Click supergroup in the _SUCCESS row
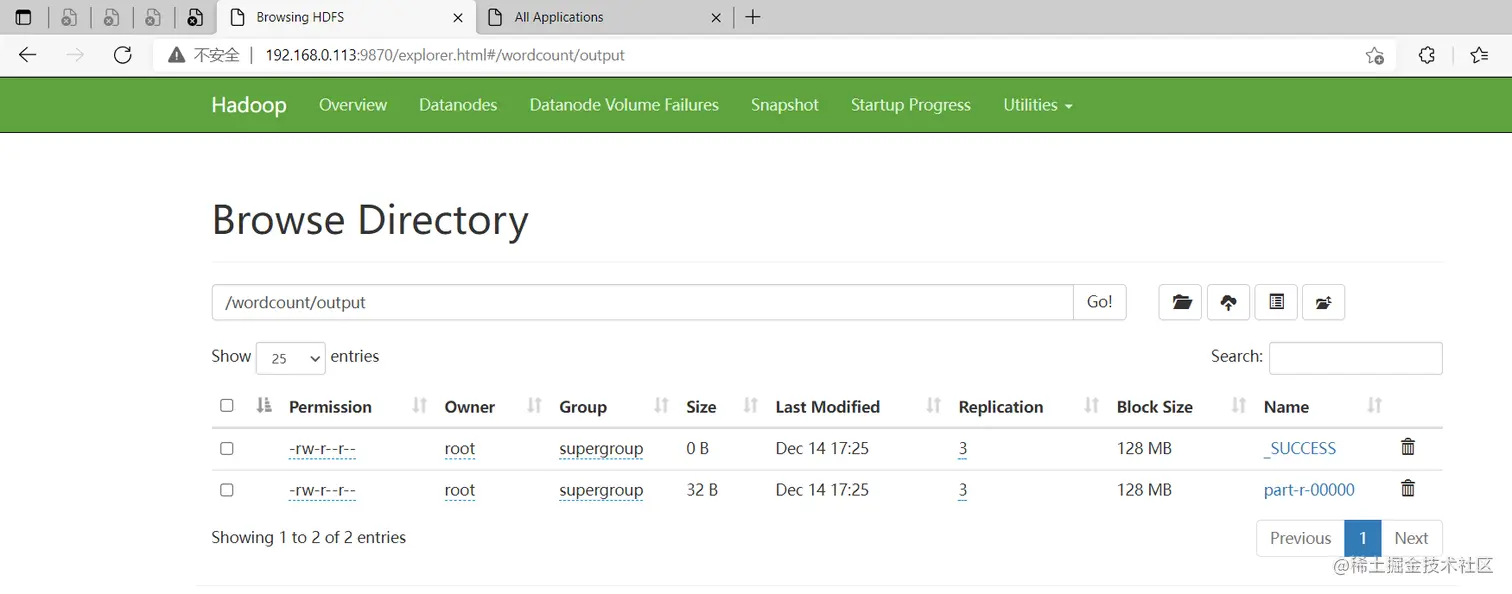1512x594 pixels. 601,449
